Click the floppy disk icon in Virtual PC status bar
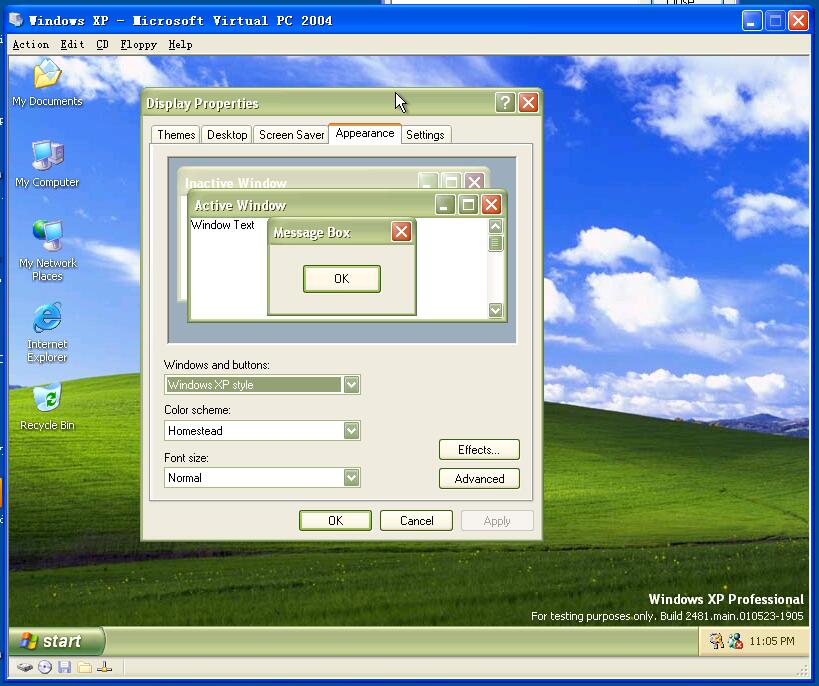 [x=64, y=667]
